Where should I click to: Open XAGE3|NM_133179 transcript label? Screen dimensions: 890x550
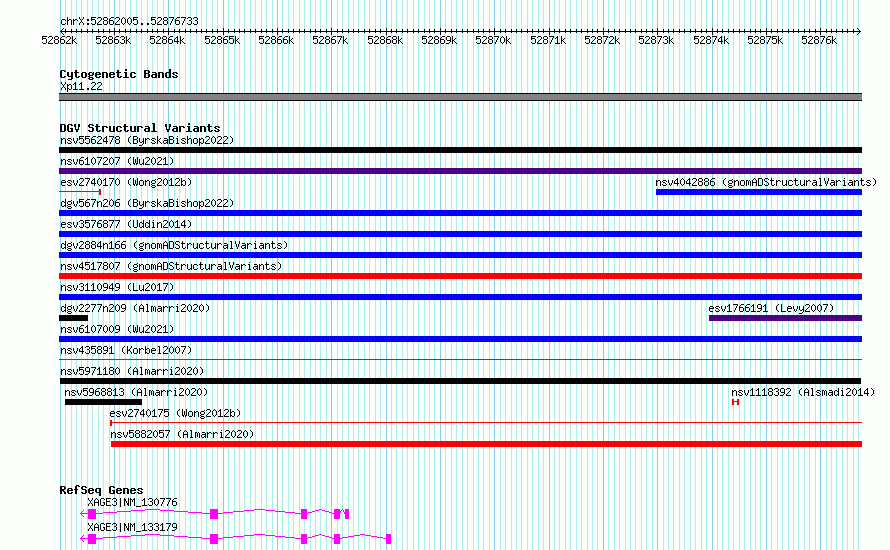point(132,527)
